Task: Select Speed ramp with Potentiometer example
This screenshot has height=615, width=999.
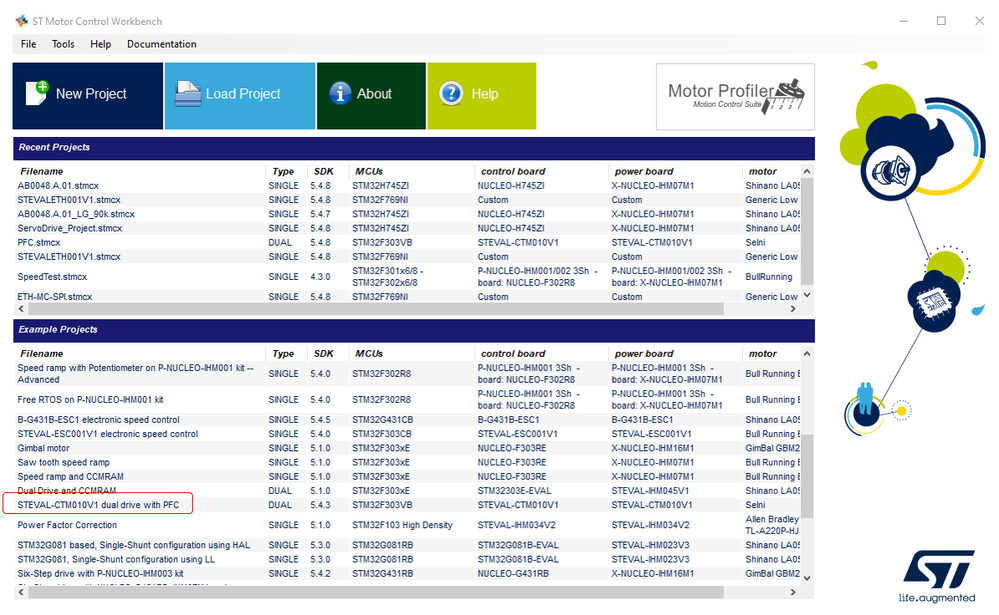Action: 135,373
